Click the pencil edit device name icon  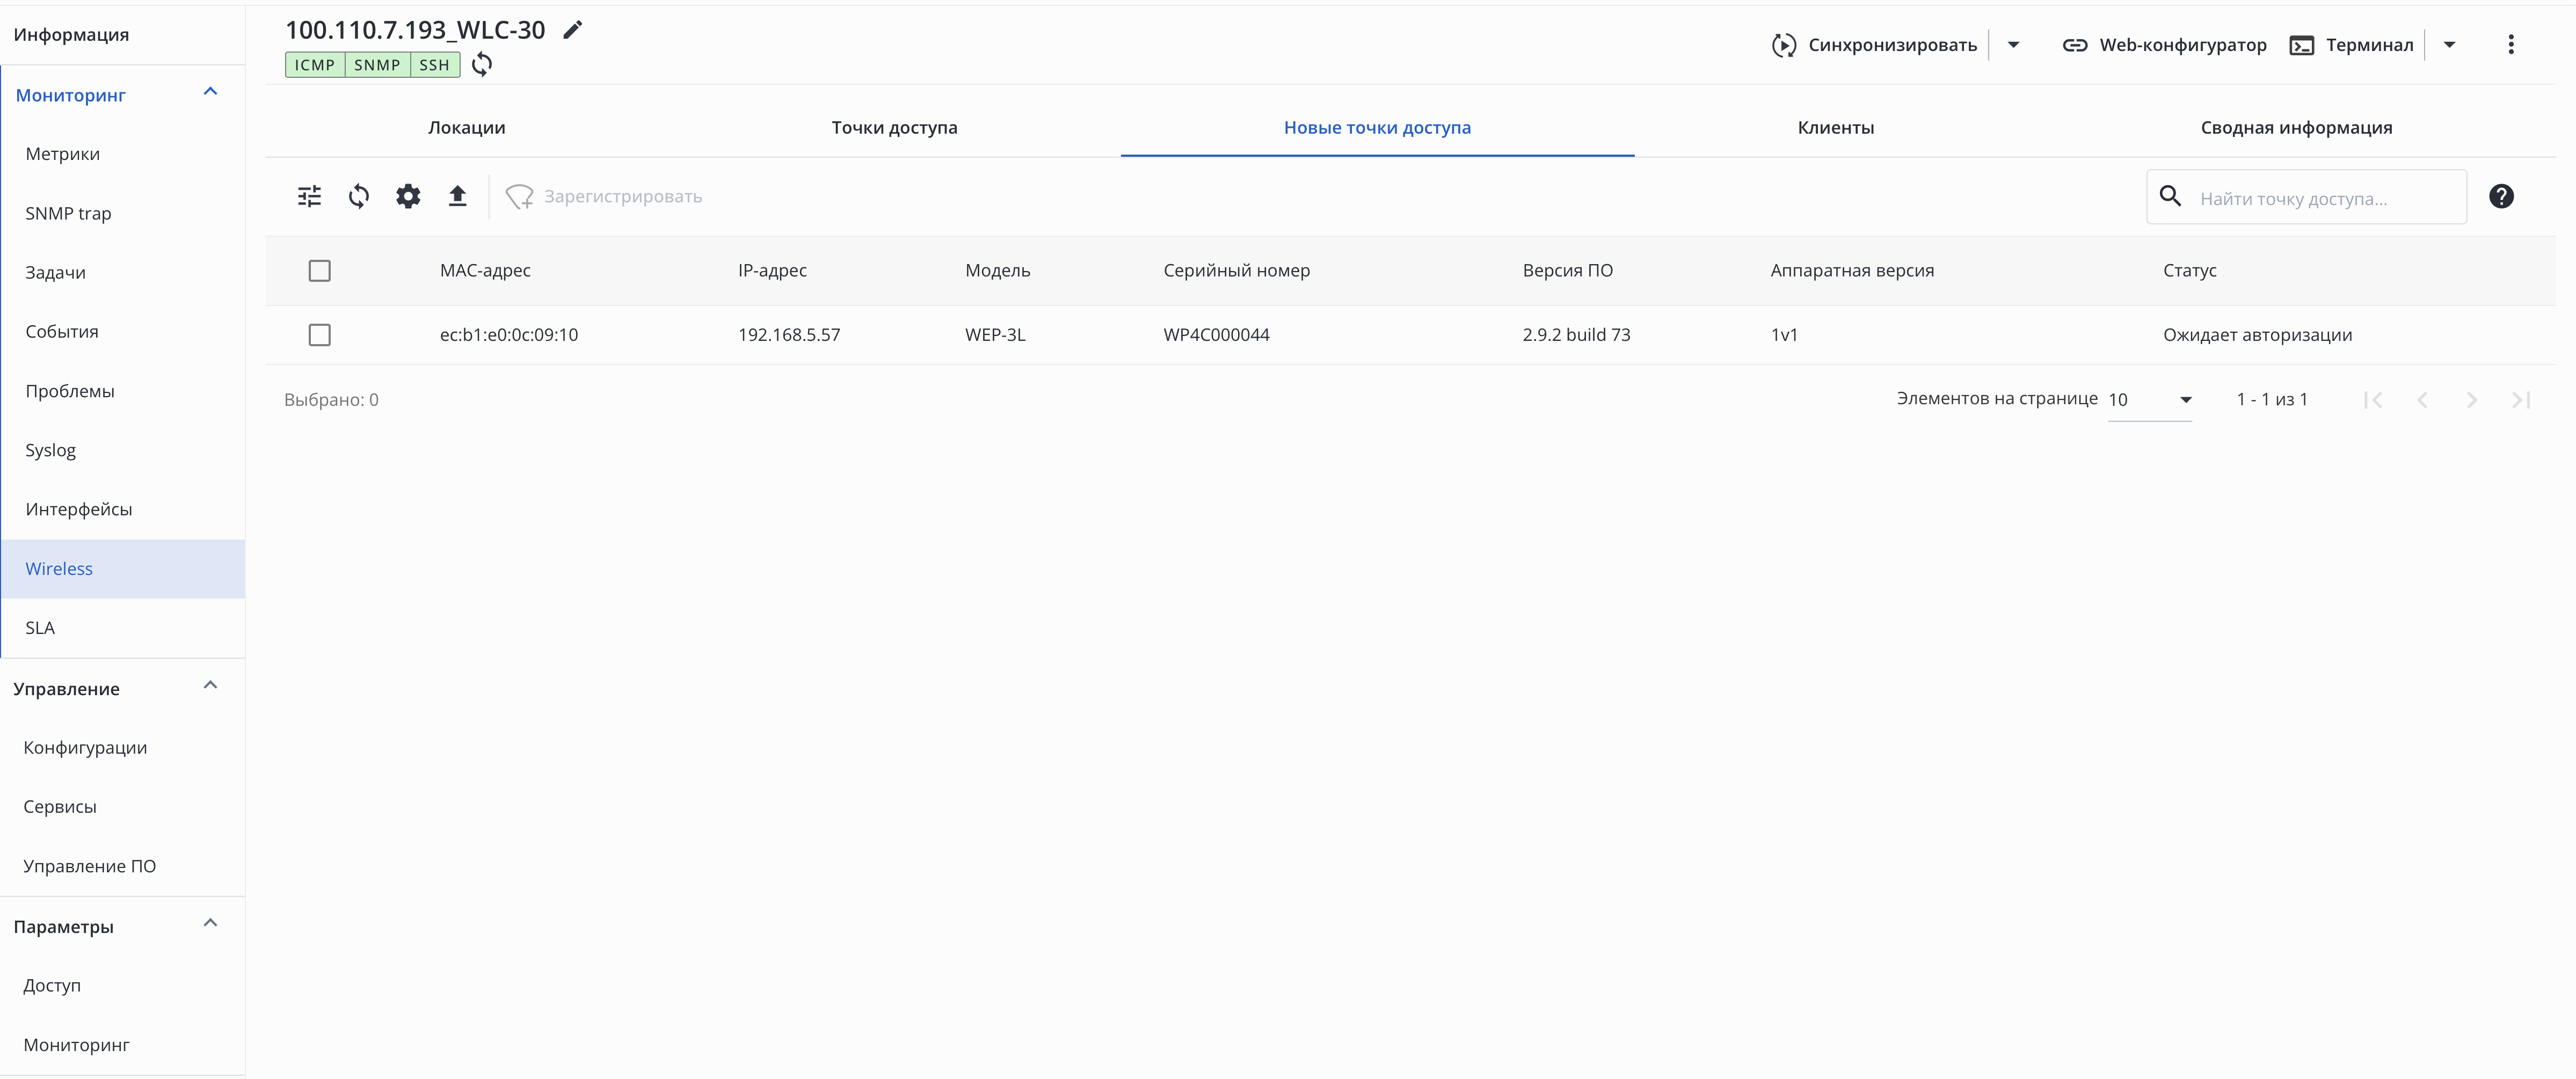[x=572, y=30]
